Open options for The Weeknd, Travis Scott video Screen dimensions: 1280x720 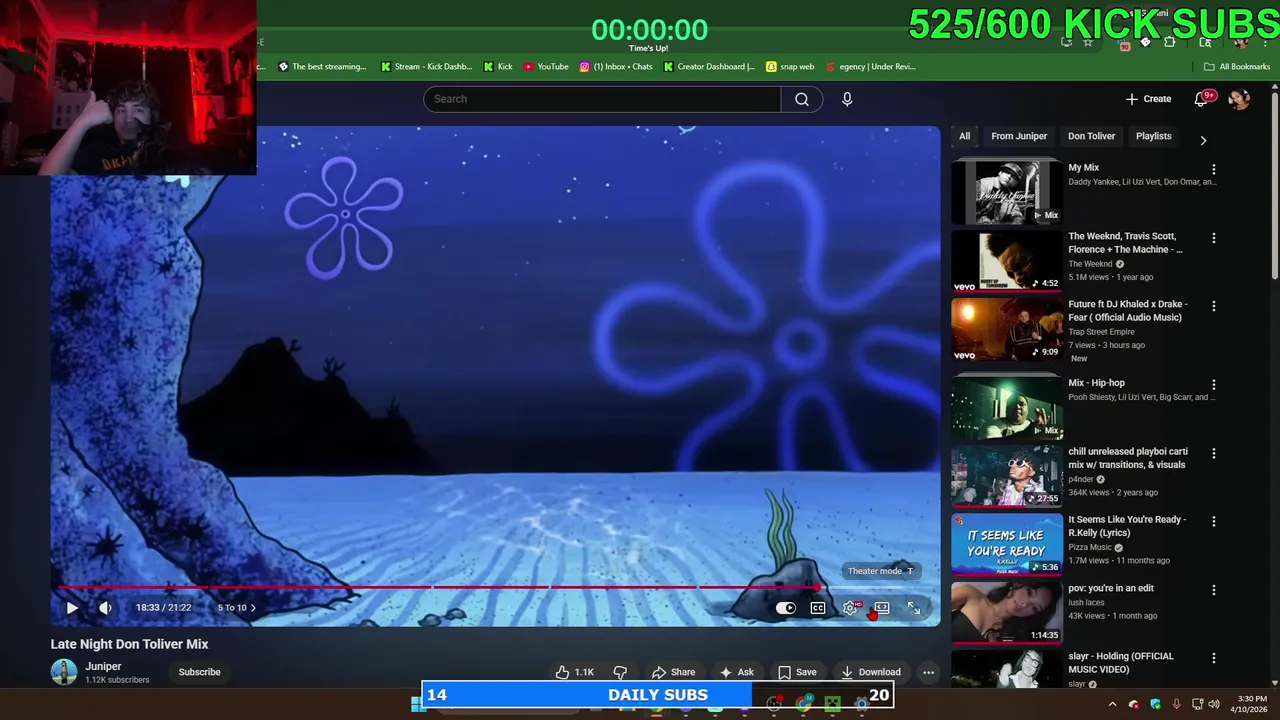pos(1214,238)
